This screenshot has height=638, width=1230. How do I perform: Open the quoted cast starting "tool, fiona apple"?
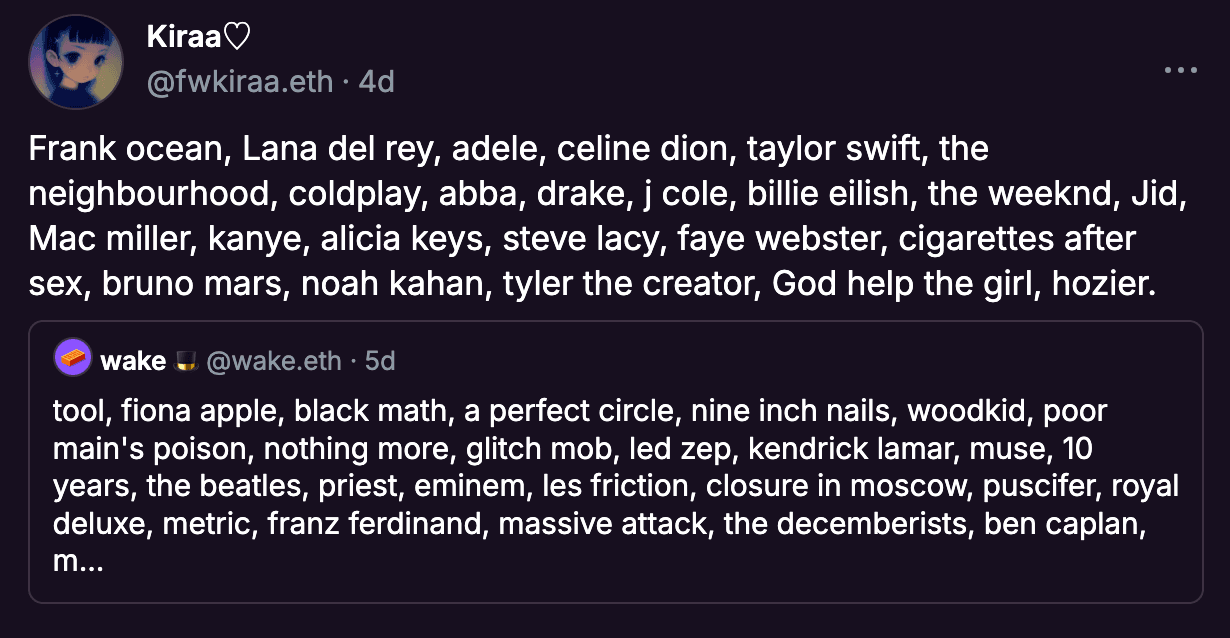pyautogui.click(x=615, y=461)
